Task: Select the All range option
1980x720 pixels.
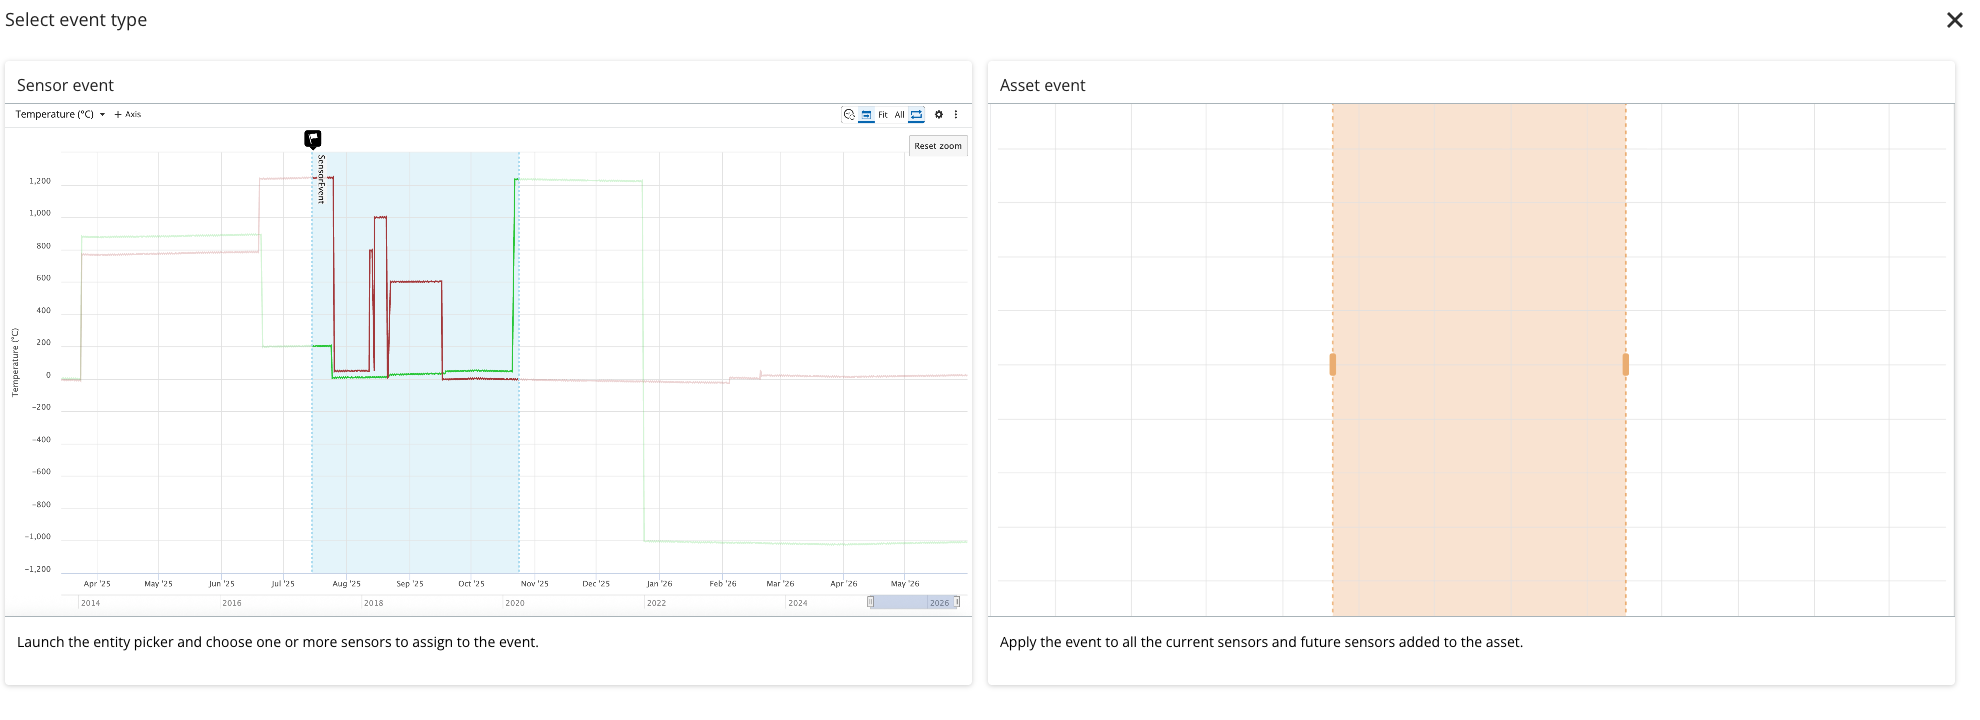Action: (x=899, y=115)
